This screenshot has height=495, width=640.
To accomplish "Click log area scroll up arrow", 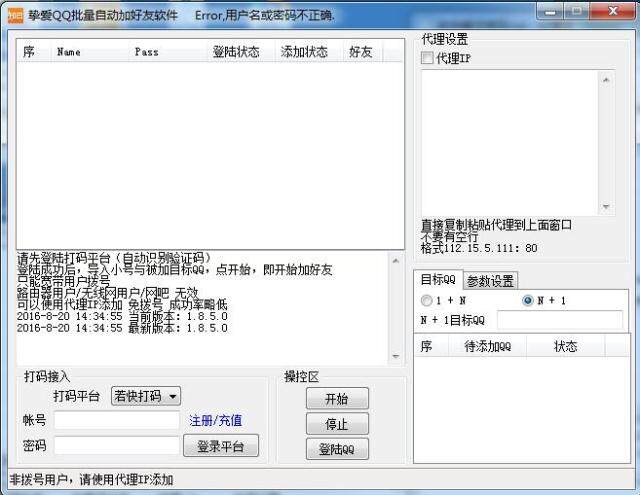I will 396,261.
